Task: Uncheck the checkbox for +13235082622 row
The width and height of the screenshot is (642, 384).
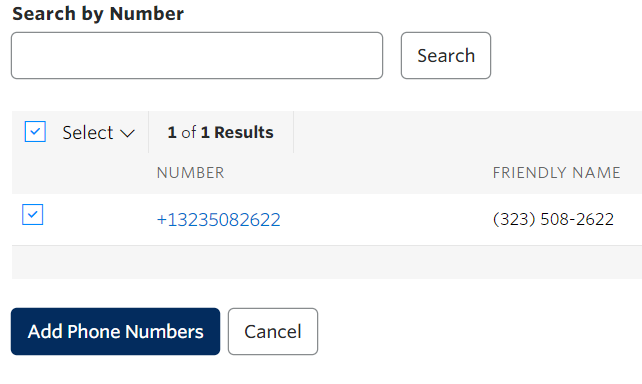Action: [x=32, y=215]
